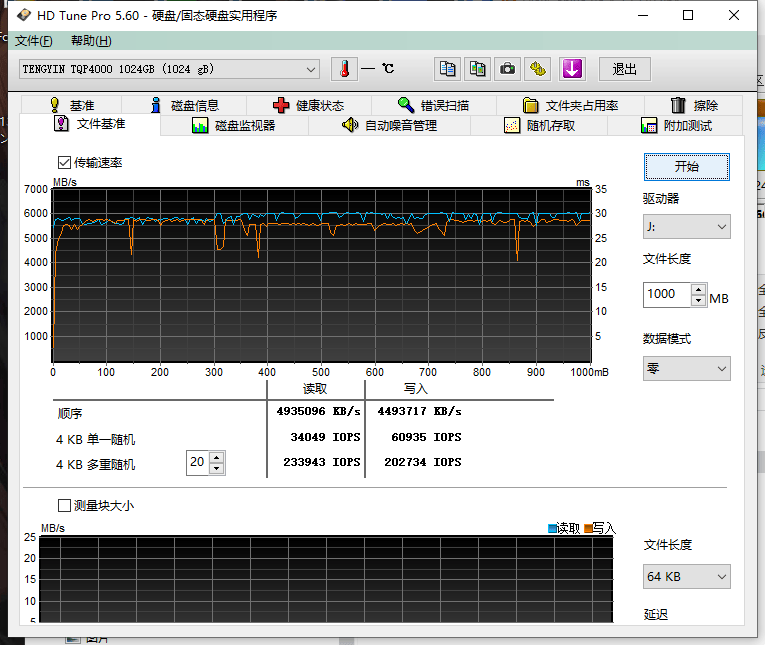Decrease file length 1000 MB spinner down
Image resolution: width=765 pixels, height=645 pixels.
(x=699, y=301)
